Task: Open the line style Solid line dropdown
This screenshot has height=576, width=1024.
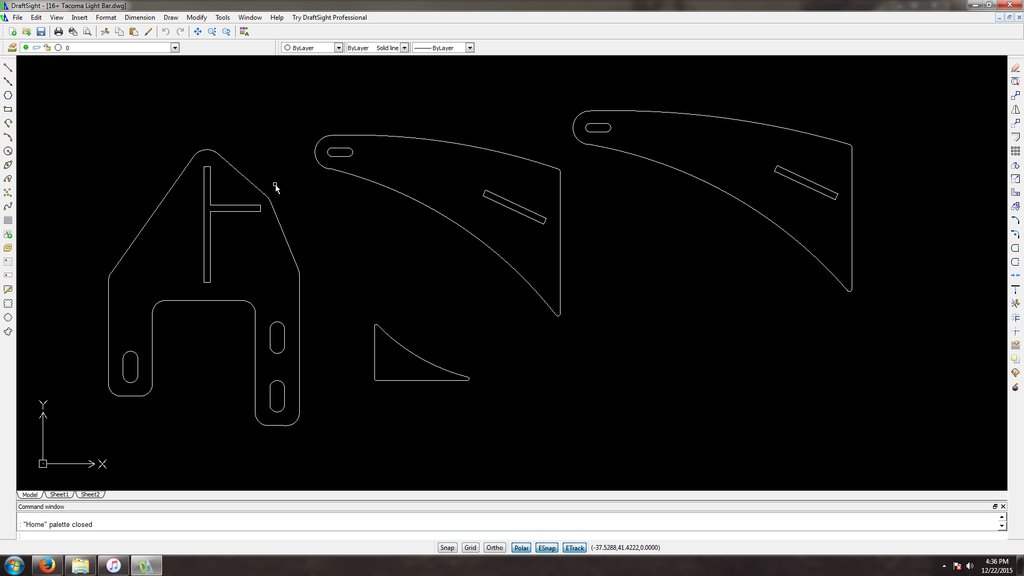Action: (405, 48)
